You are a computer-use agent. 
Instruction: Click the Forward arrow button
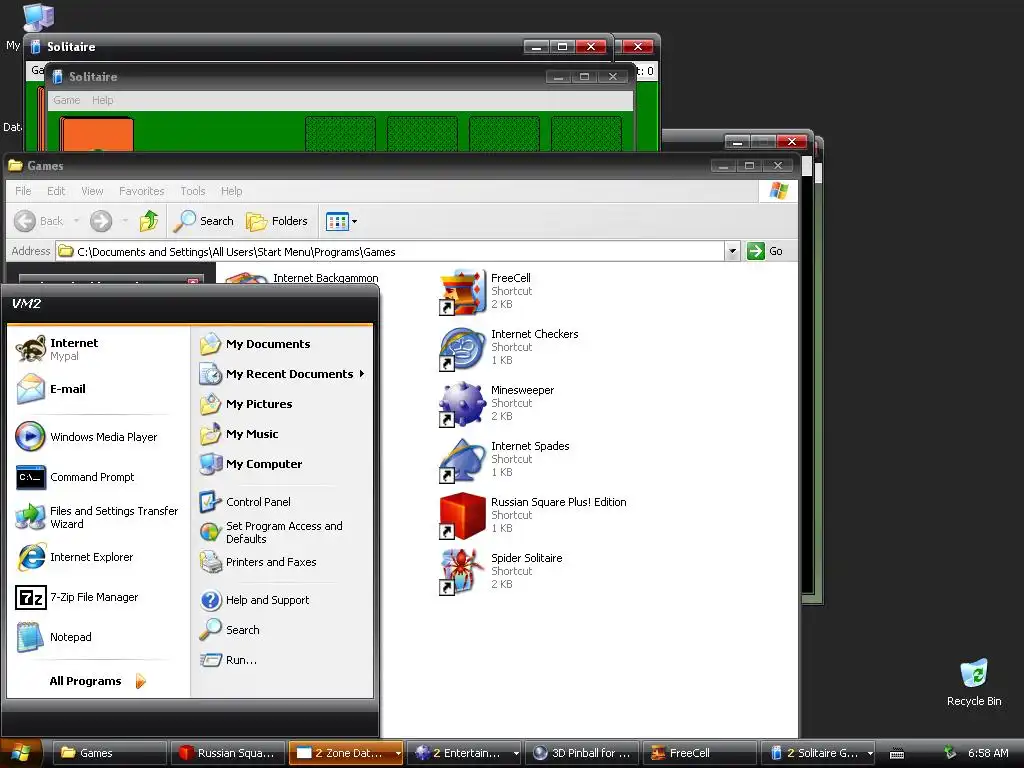[101, 221]
